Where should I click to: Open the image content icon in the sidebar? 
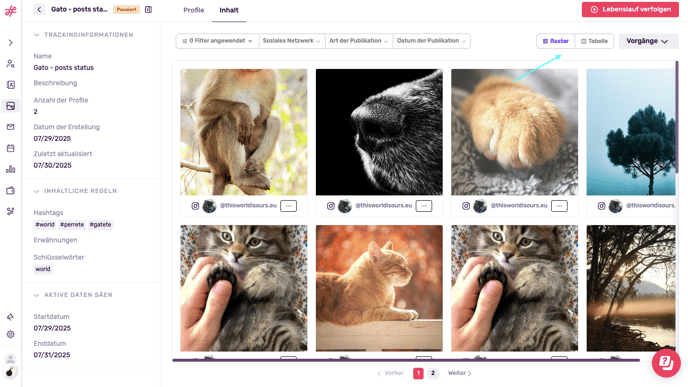11,106
